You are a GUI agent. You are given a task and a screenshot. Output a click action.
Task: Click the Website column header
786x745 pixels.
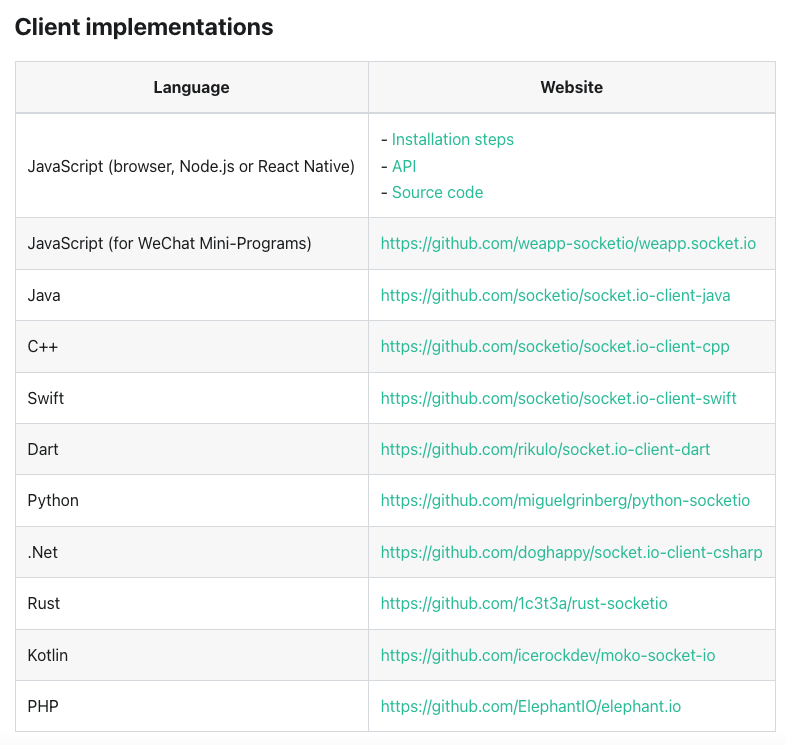[571, 87]
